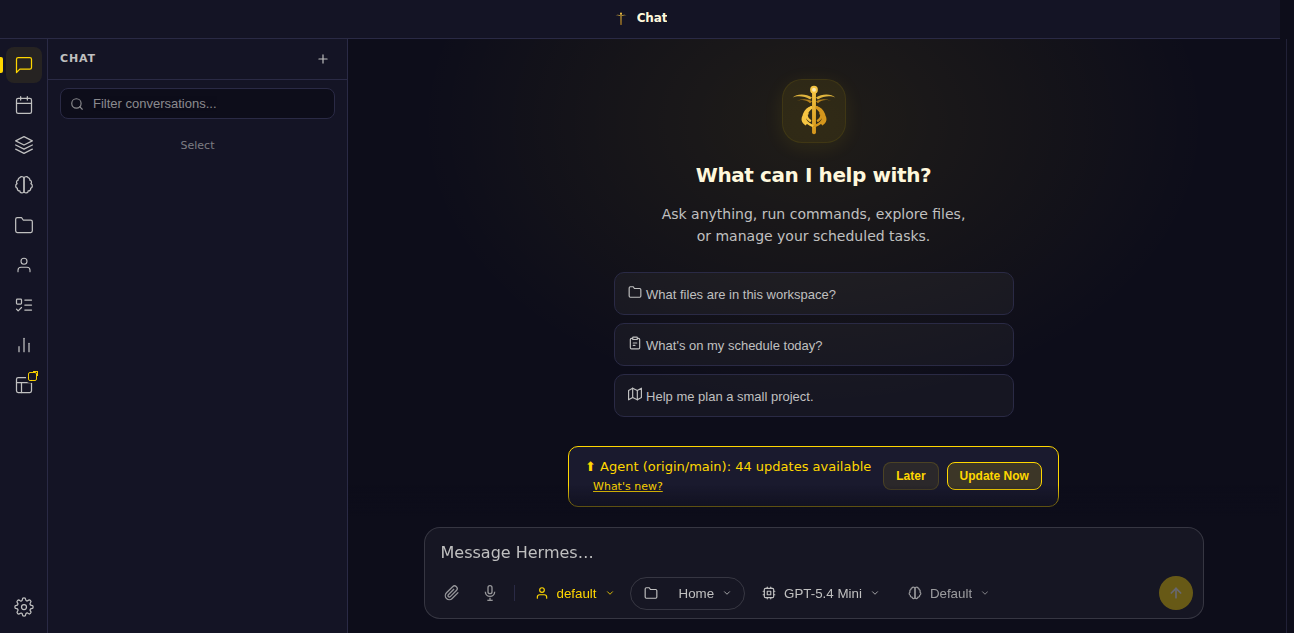Viewport: 1294px width, 633px height.
Task: Open the person profile icon in sidebar
Action: tap(24, 265)
